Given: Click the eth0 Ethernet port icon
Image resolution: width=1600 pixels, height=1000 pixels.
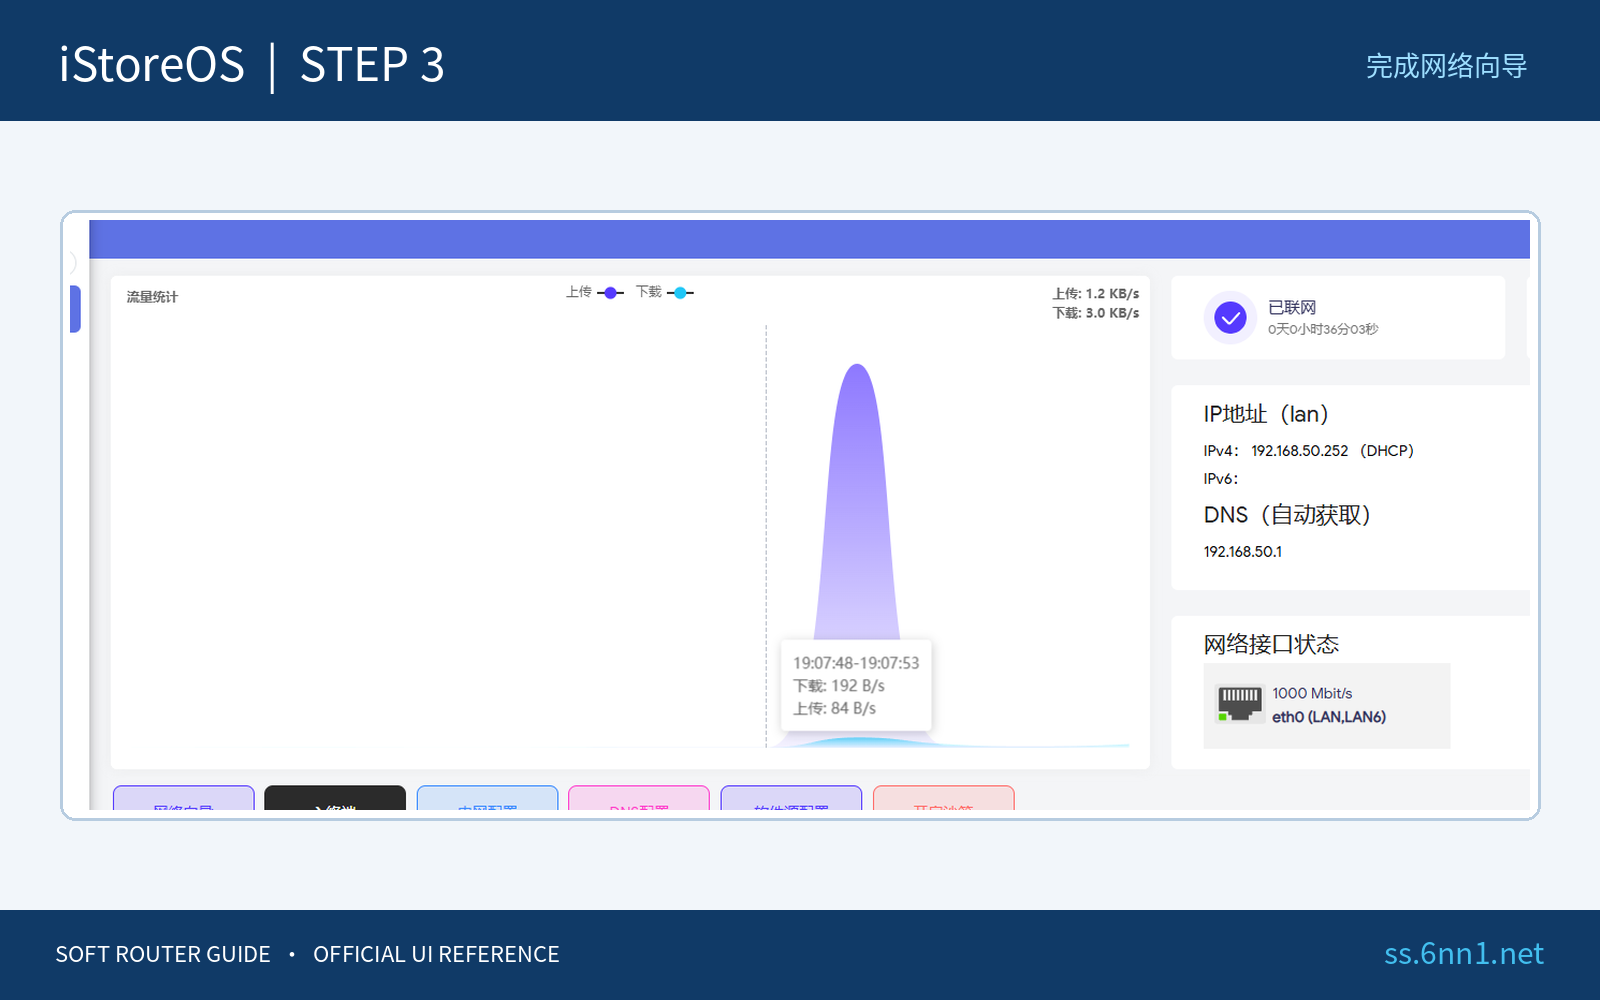Looking at the screenshot, I should click(x=1239, y=704).
